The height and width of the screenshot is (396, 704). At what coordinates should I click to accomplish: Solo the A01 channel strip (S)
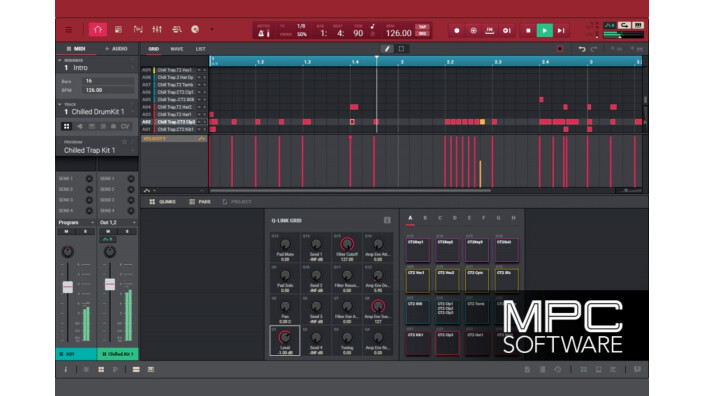pos(85,232)
